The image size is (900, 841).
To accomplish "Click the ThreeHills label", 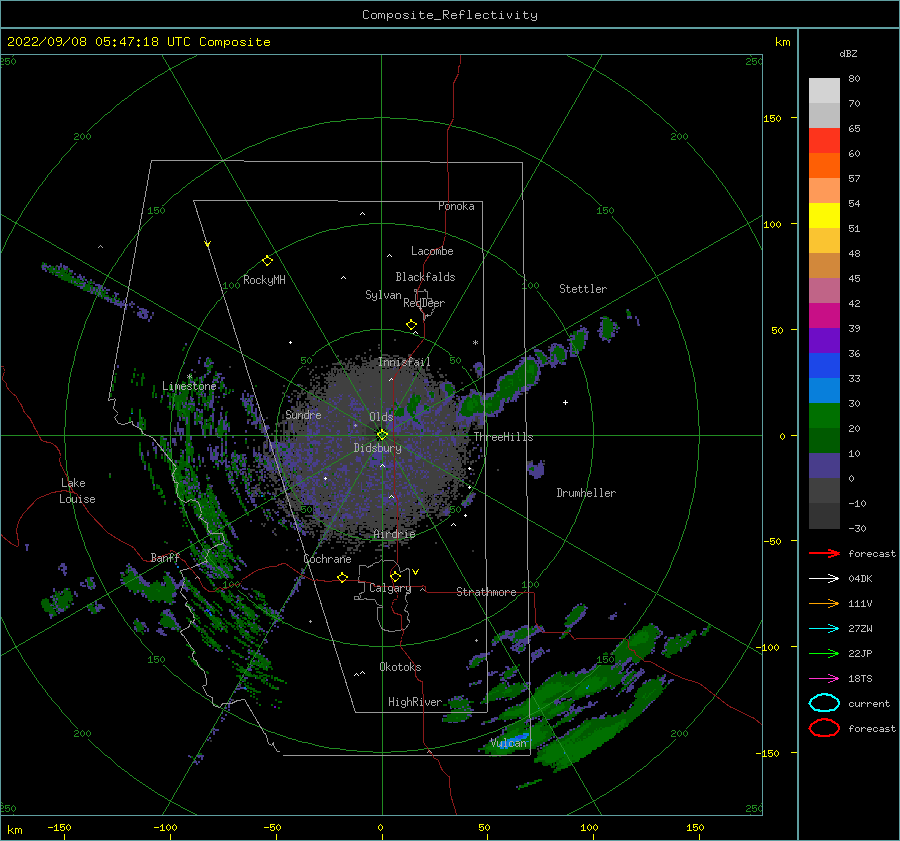I will pyautogui.click(x=503, y=437).
